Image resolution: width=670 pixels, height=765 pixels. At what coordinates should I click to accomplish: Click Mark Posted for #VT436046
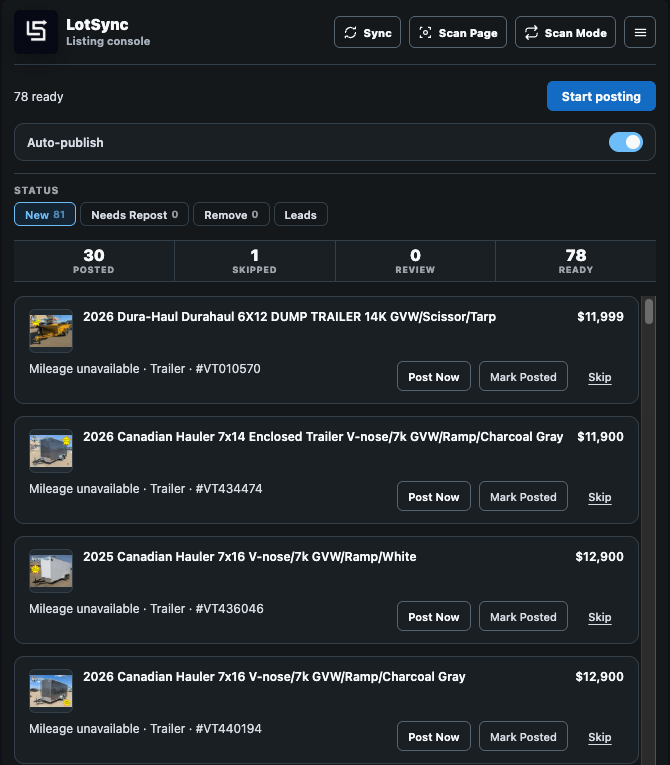pos(523,616)
